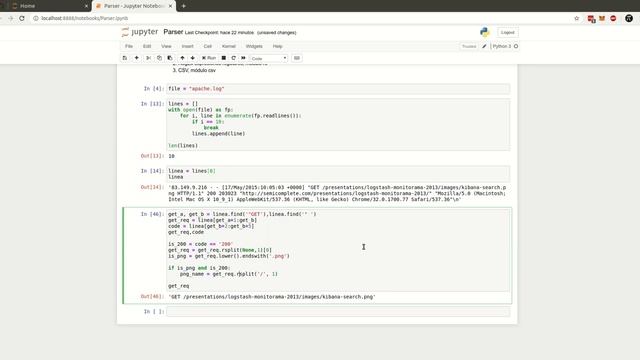The height and width of the screenshot is (360, 640).
Task: Close the Parser Jupyter Notebook tab
Action: [x=170, y=6]
